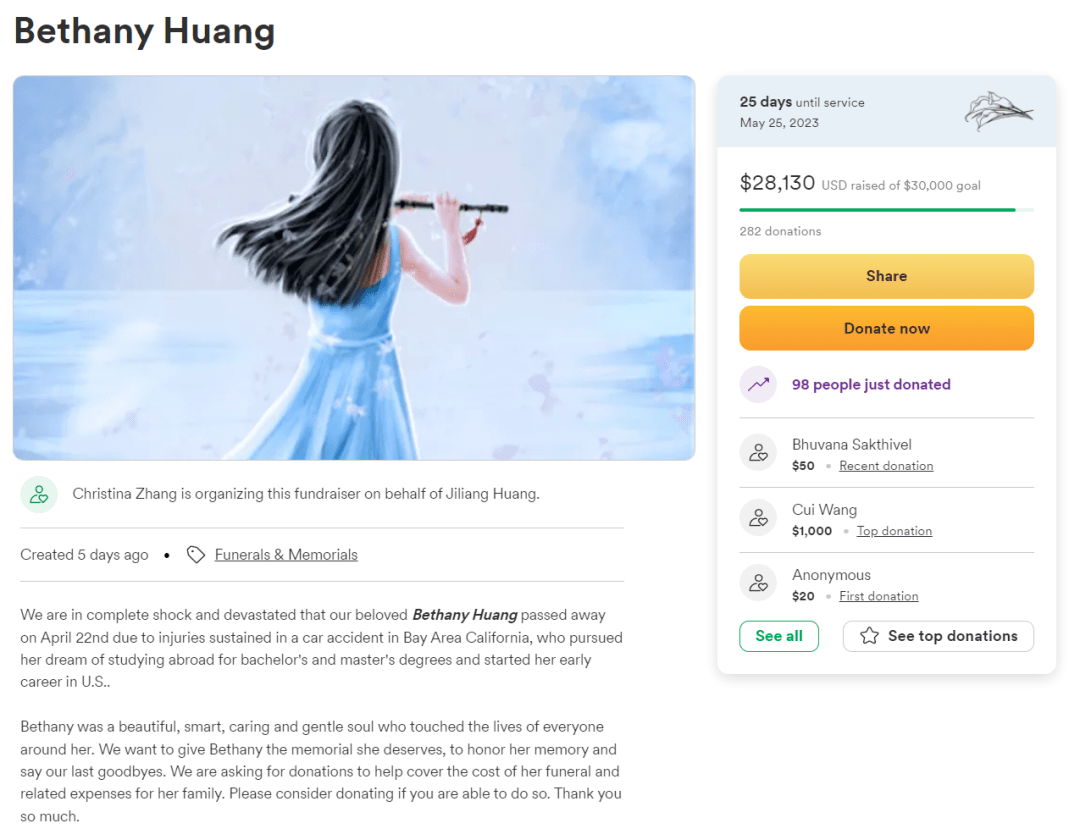This screenshot has width=1080, height=840.
Task: Open the See all donations list
Action: [x=779, y=636]
